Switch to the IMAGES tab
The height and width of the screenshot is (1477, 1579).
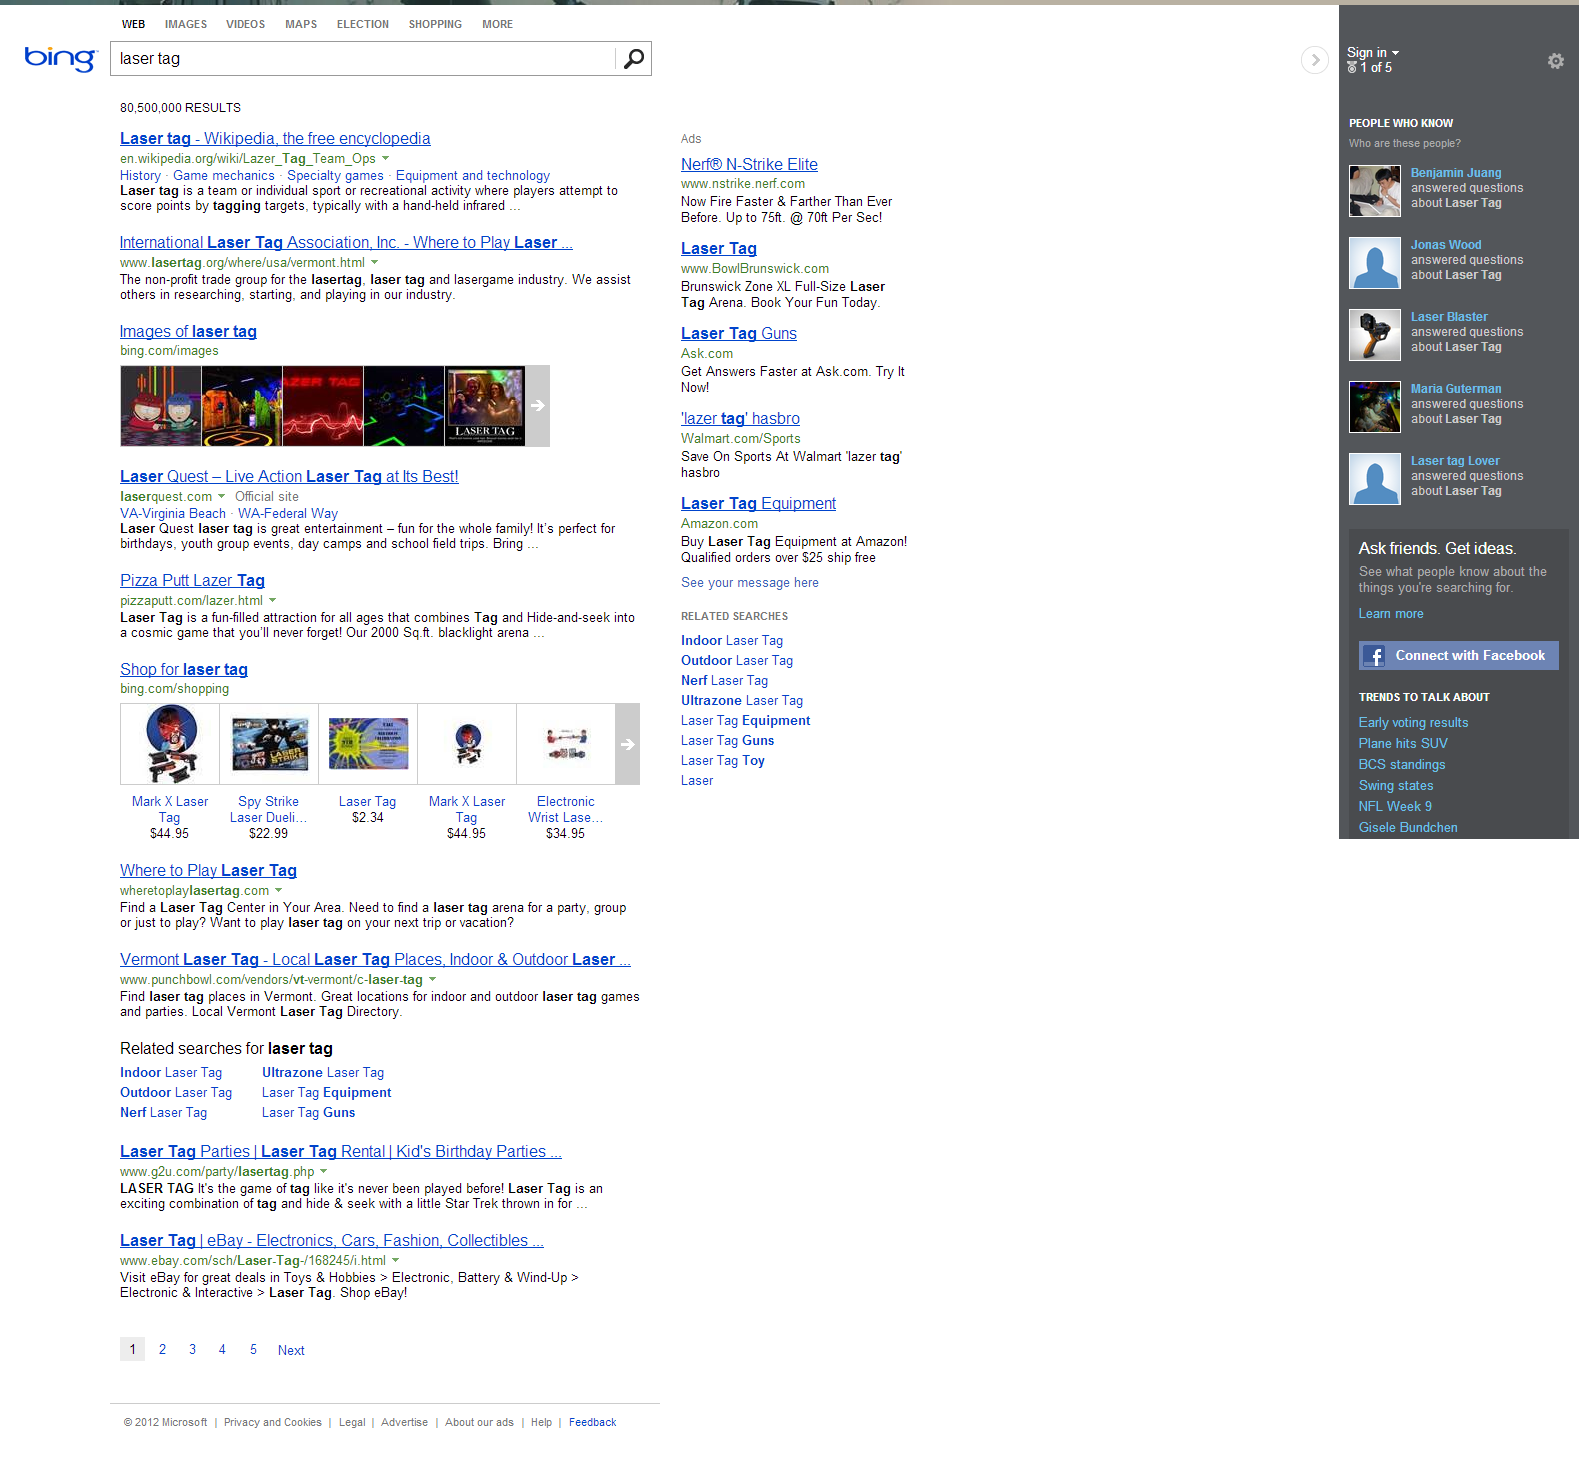186,24
